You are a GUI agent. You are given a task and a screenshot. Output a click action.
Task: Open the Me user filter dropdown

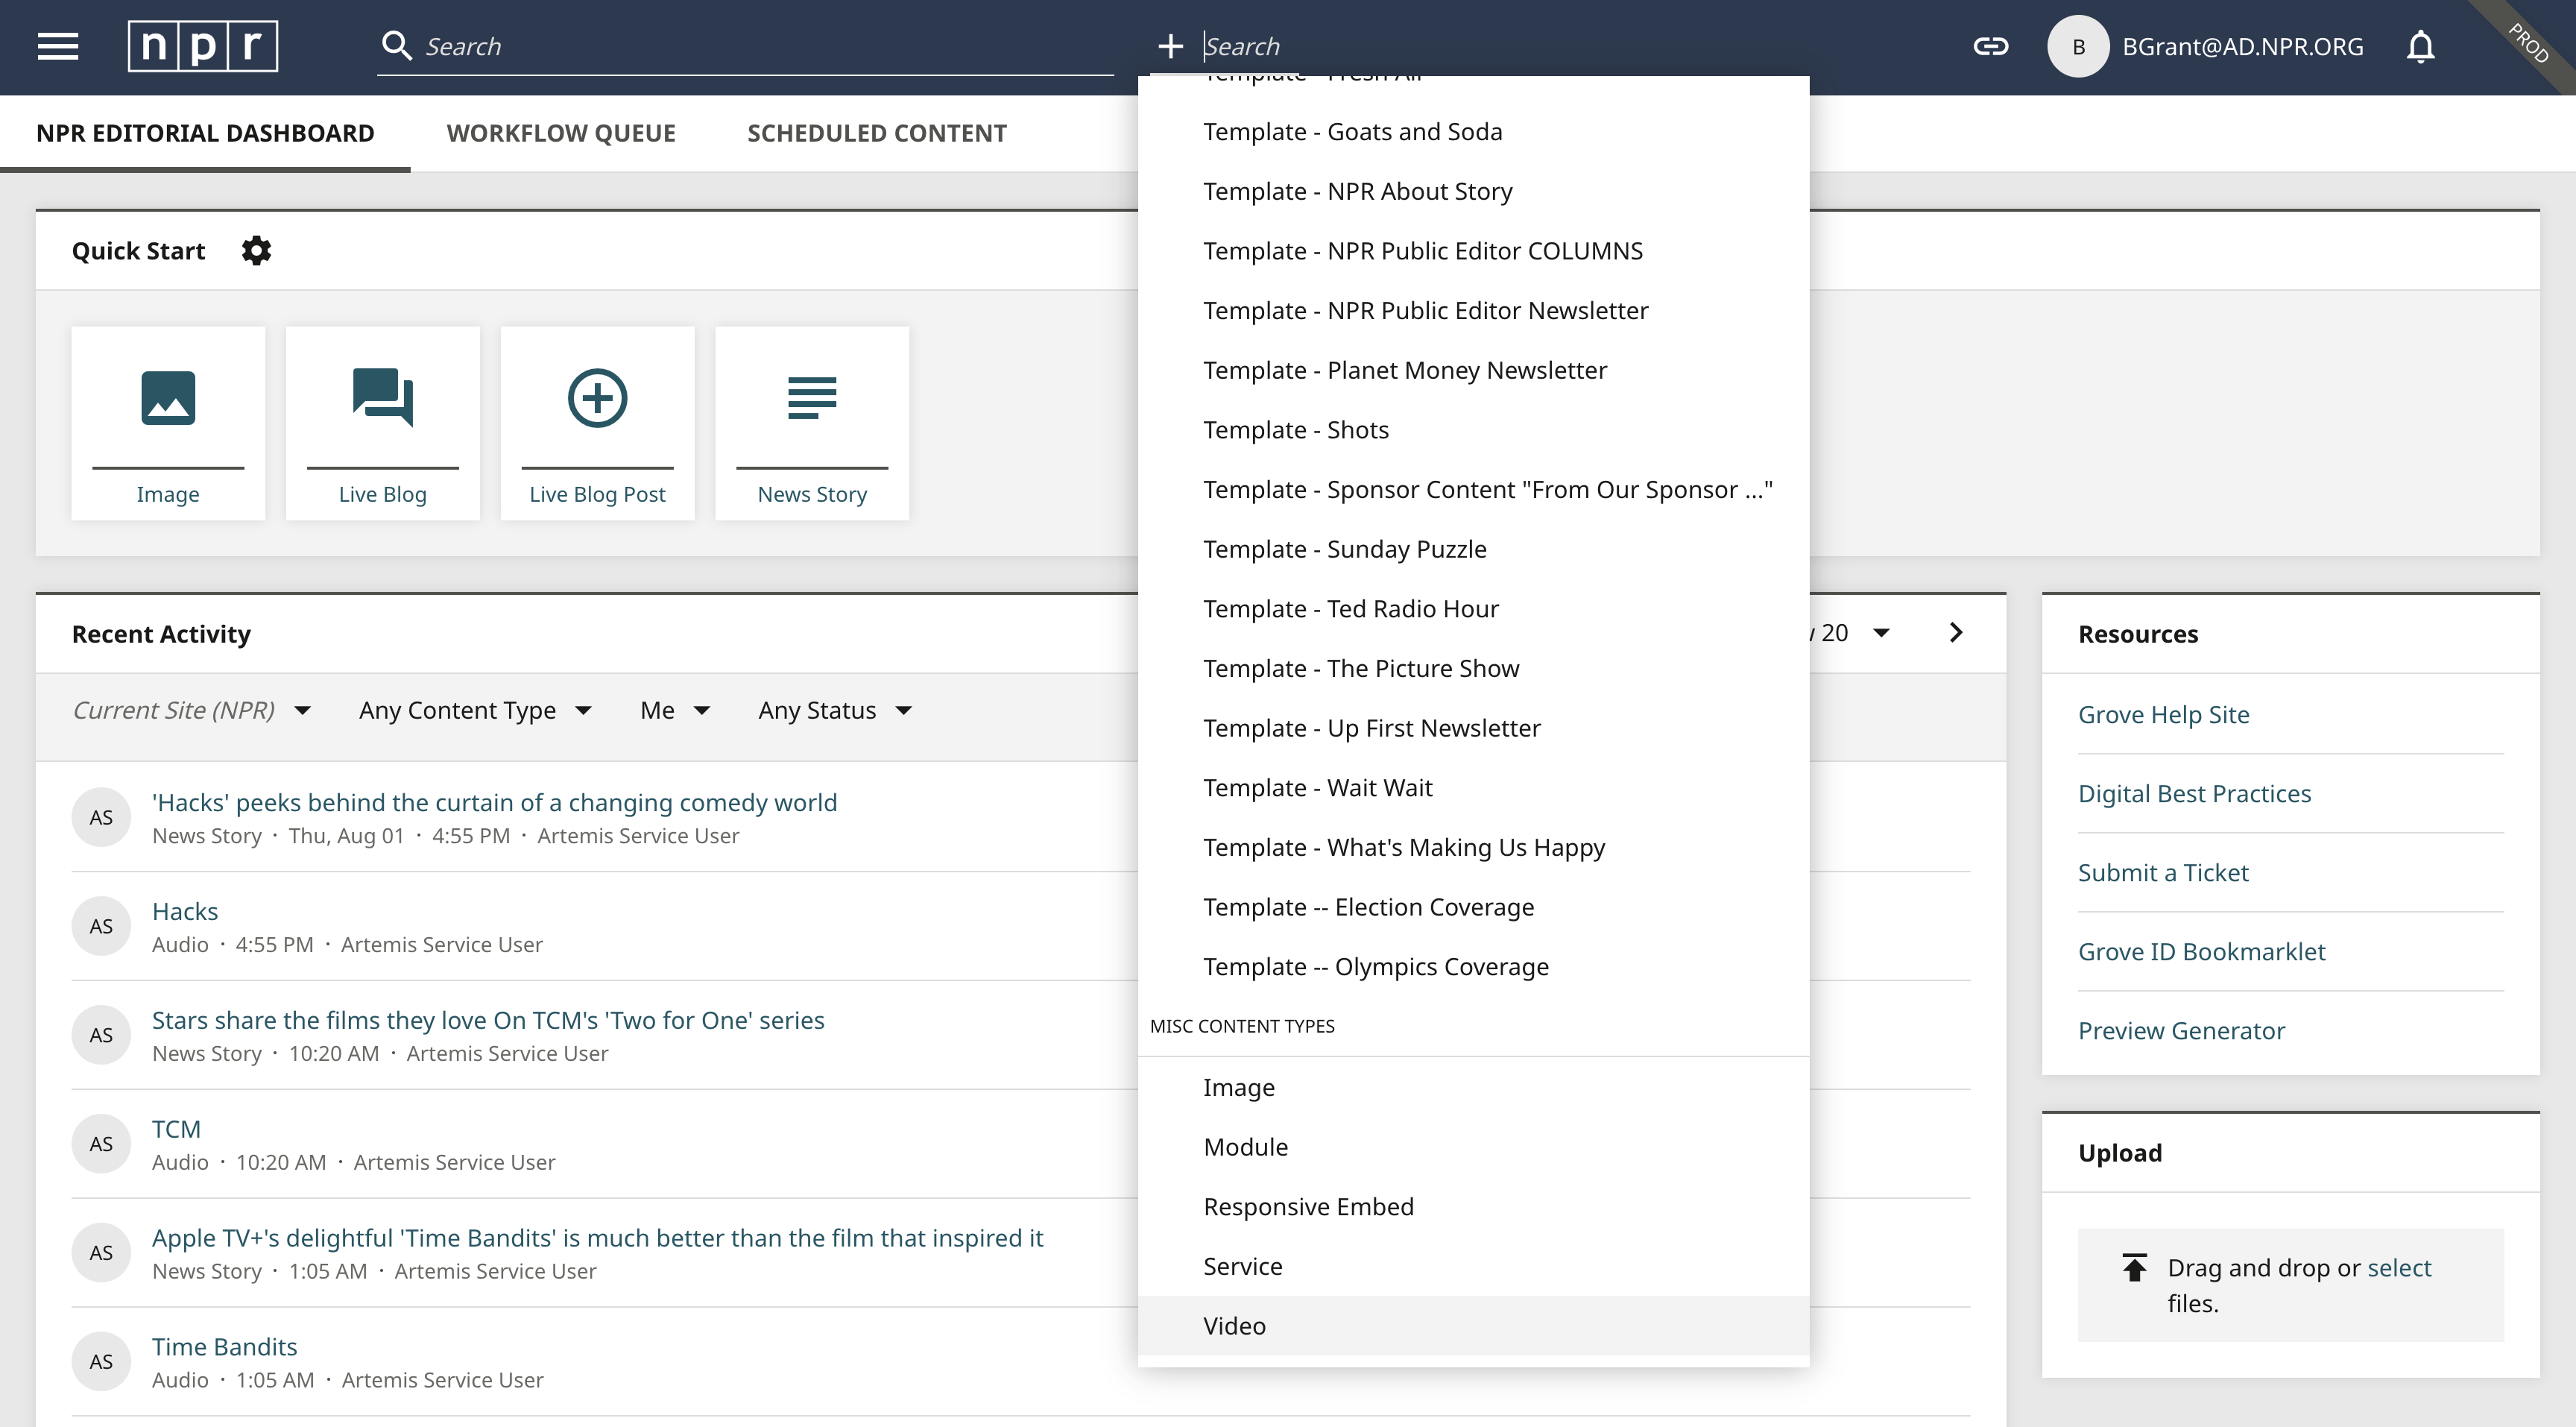pyautogui.click(x=675, y=710)
